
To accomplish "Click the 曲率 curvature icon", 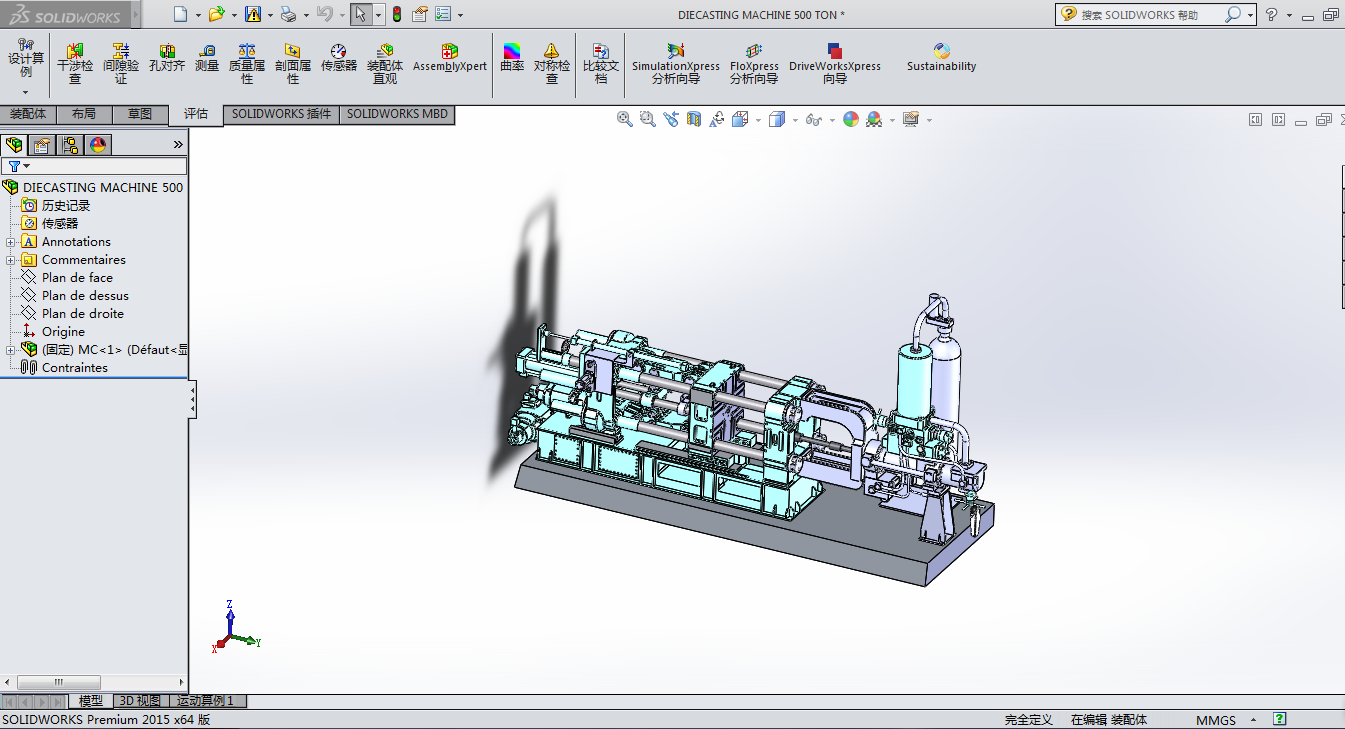I will coord(512,58).
